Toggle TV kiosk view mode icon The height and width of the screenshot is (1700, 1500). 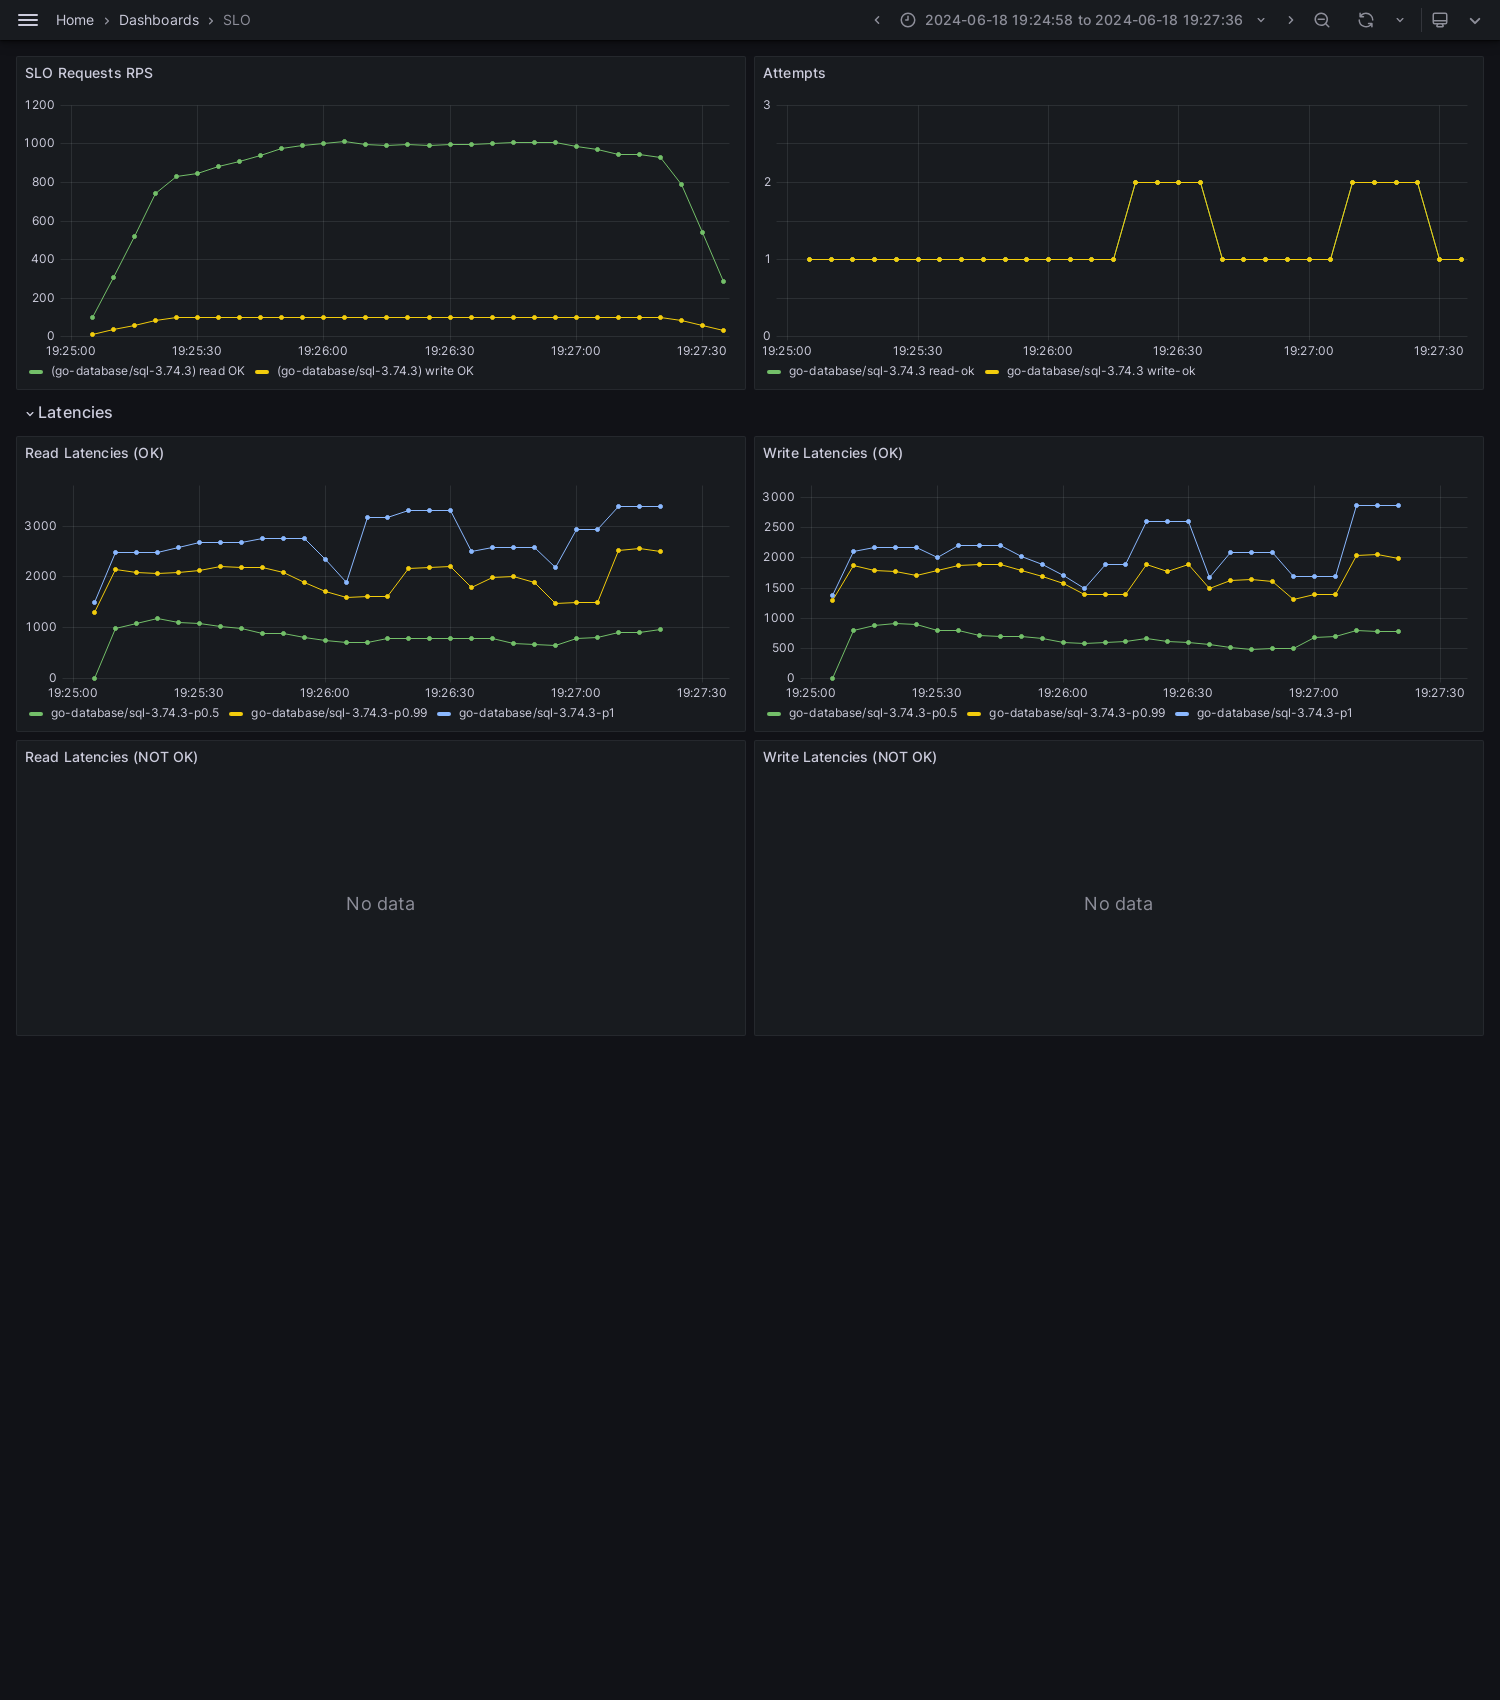[1440, 20]
